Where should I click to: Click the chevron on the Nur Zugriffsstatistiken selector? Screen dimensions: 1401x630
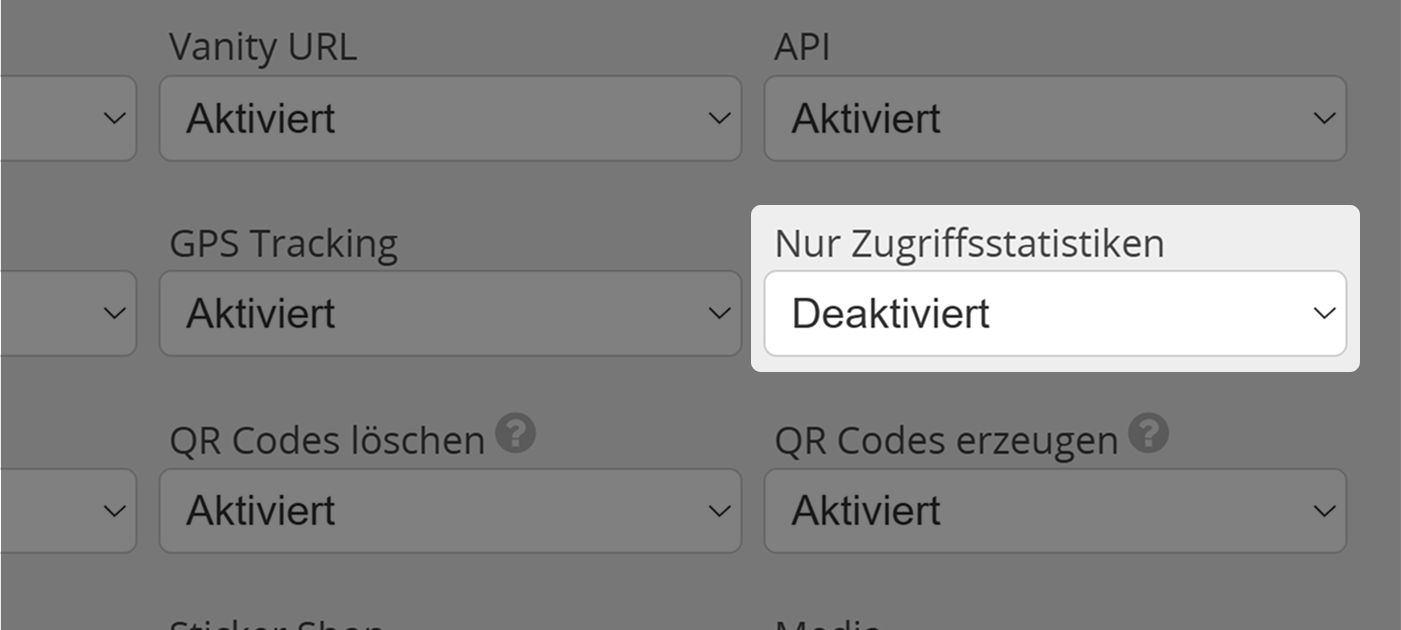click(1325, 313)
